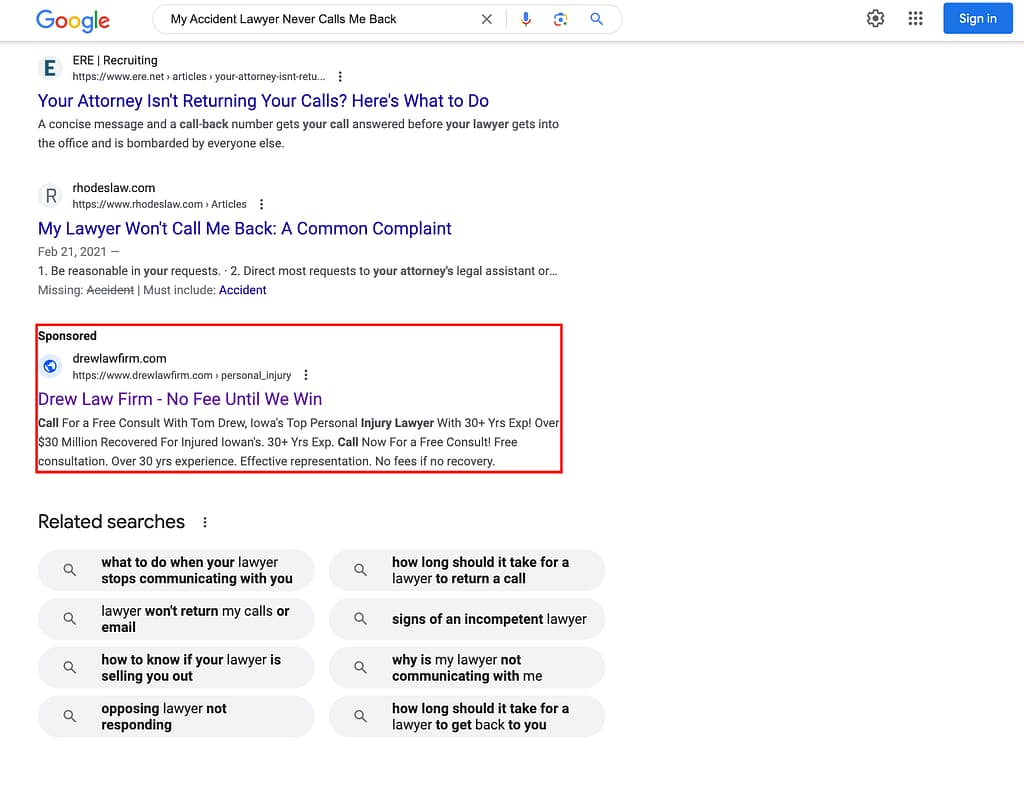Open 'Your Attorney Isn't Returning Your Calls' link
This screenshot has width=1024, height=802.
click(x=263, y=101)
